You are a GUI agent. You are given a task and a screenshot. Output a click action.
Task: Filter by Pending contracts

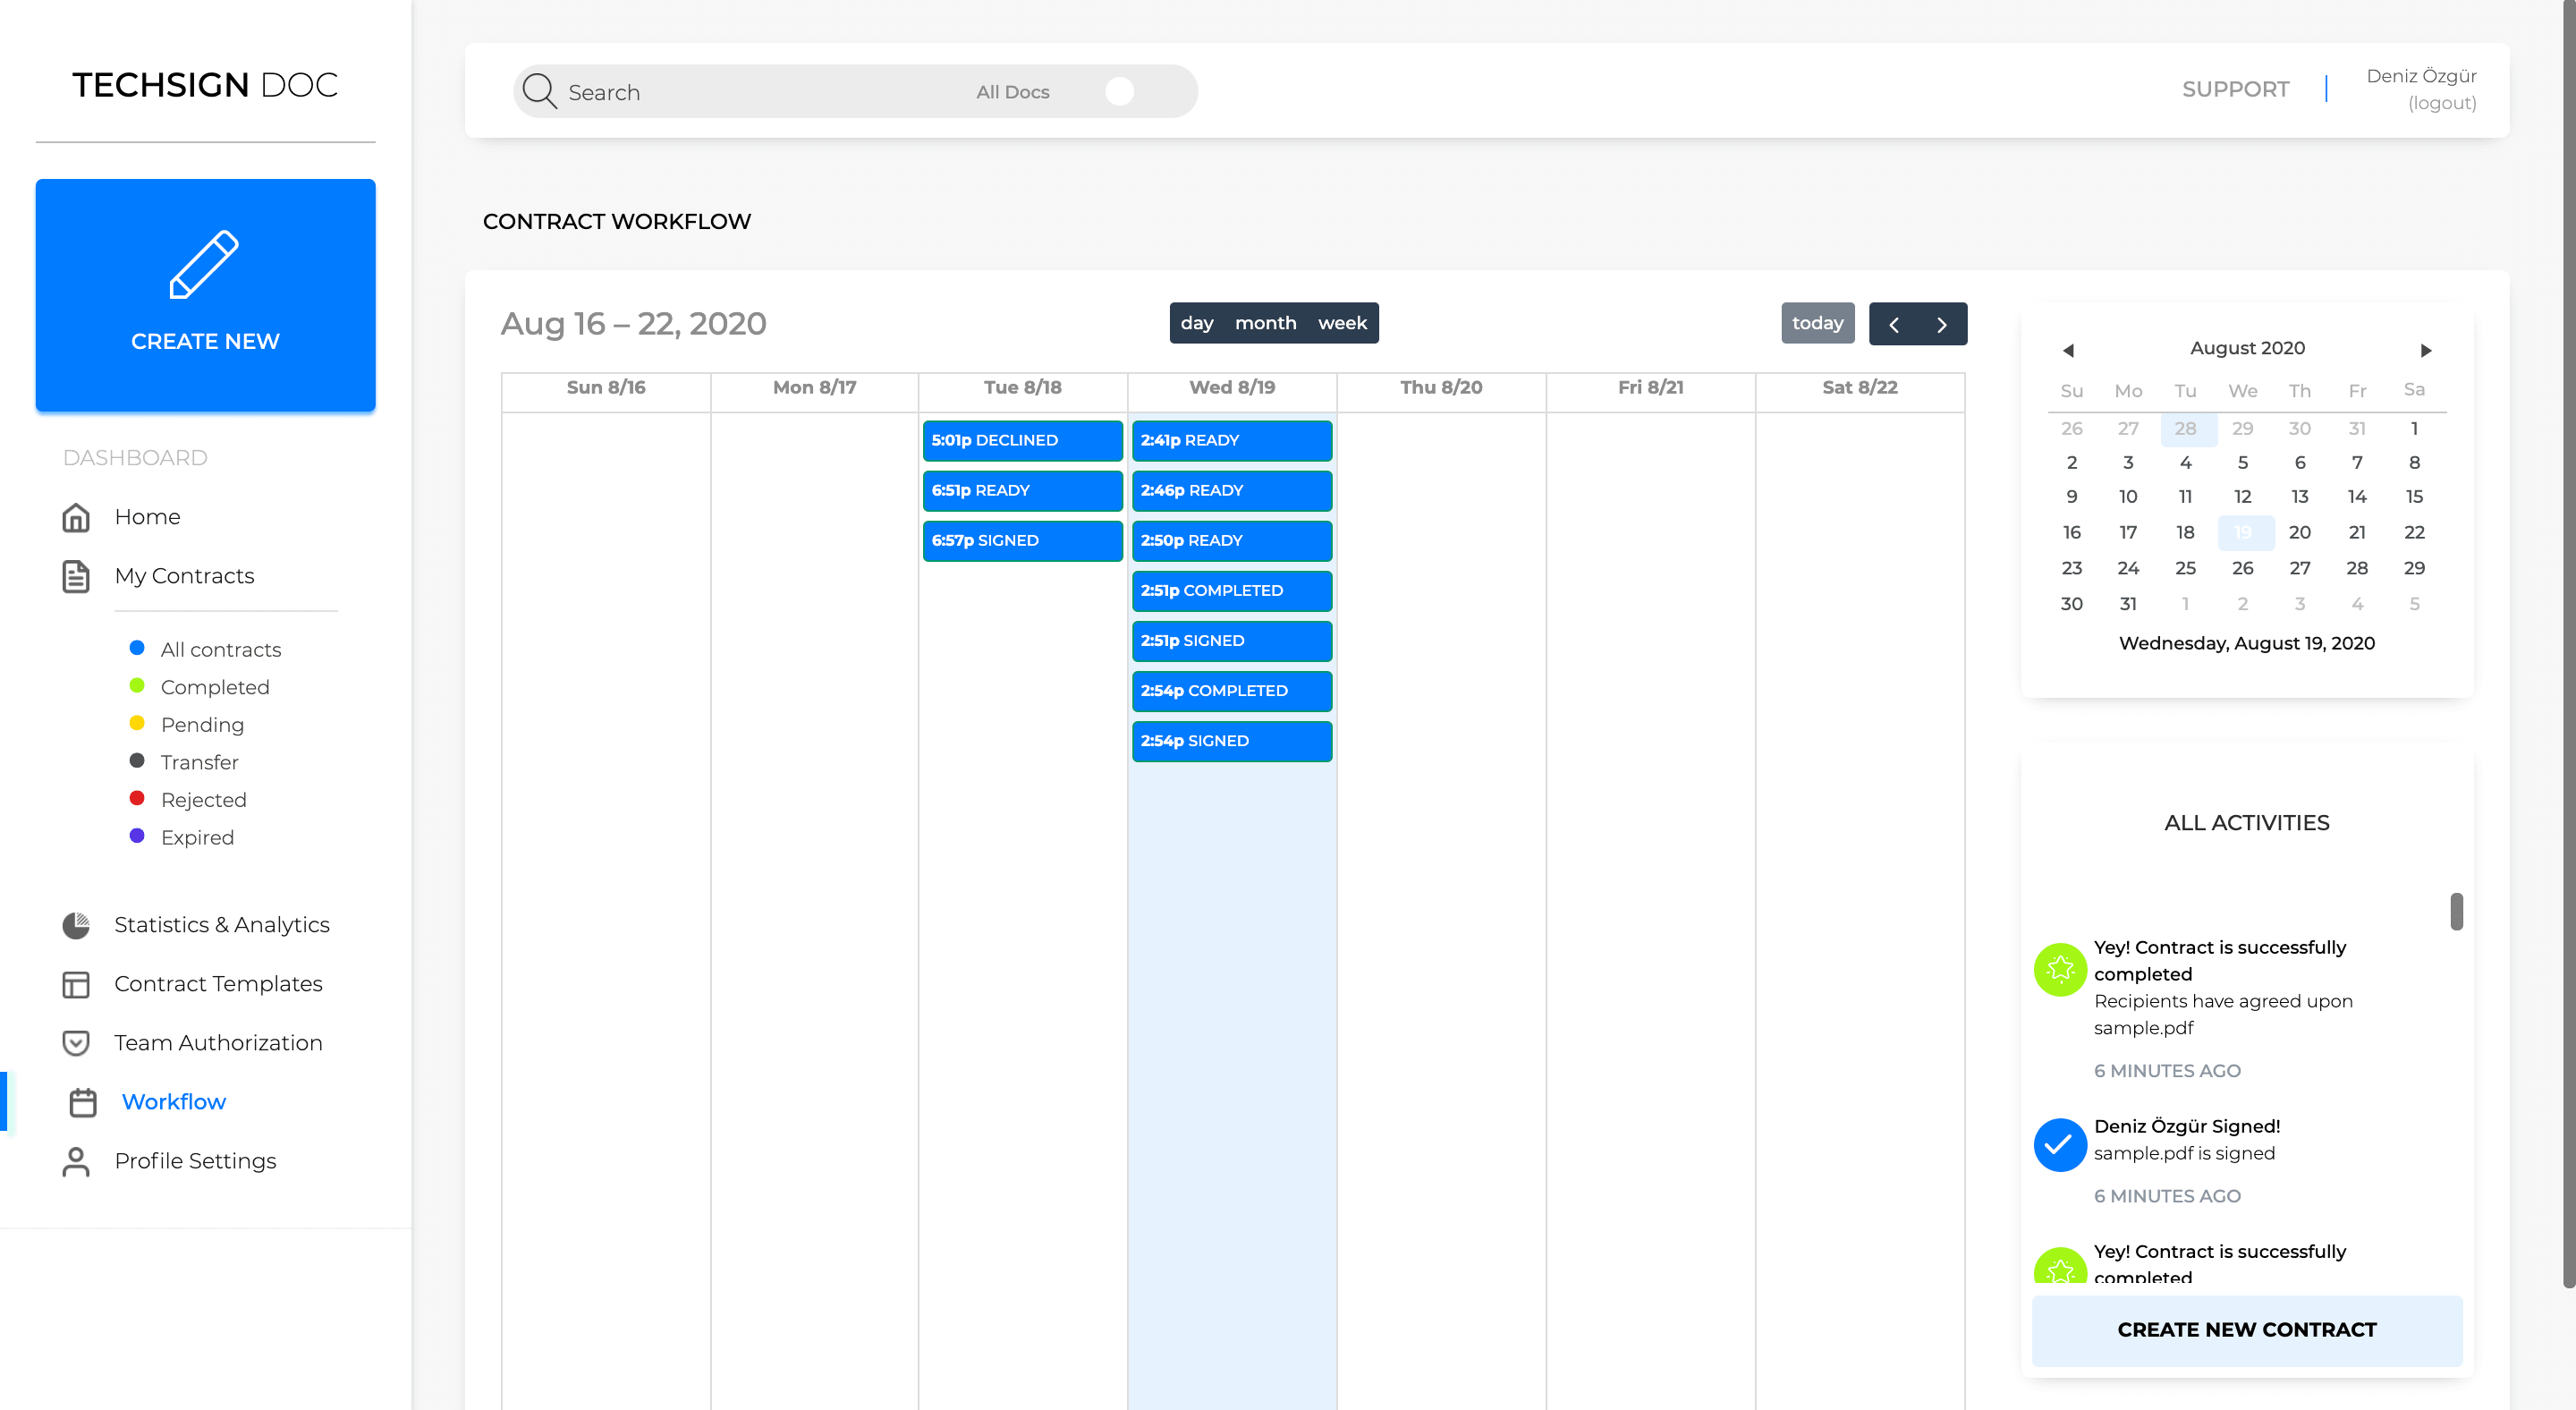pyautogui.click(x=202, y=725)
